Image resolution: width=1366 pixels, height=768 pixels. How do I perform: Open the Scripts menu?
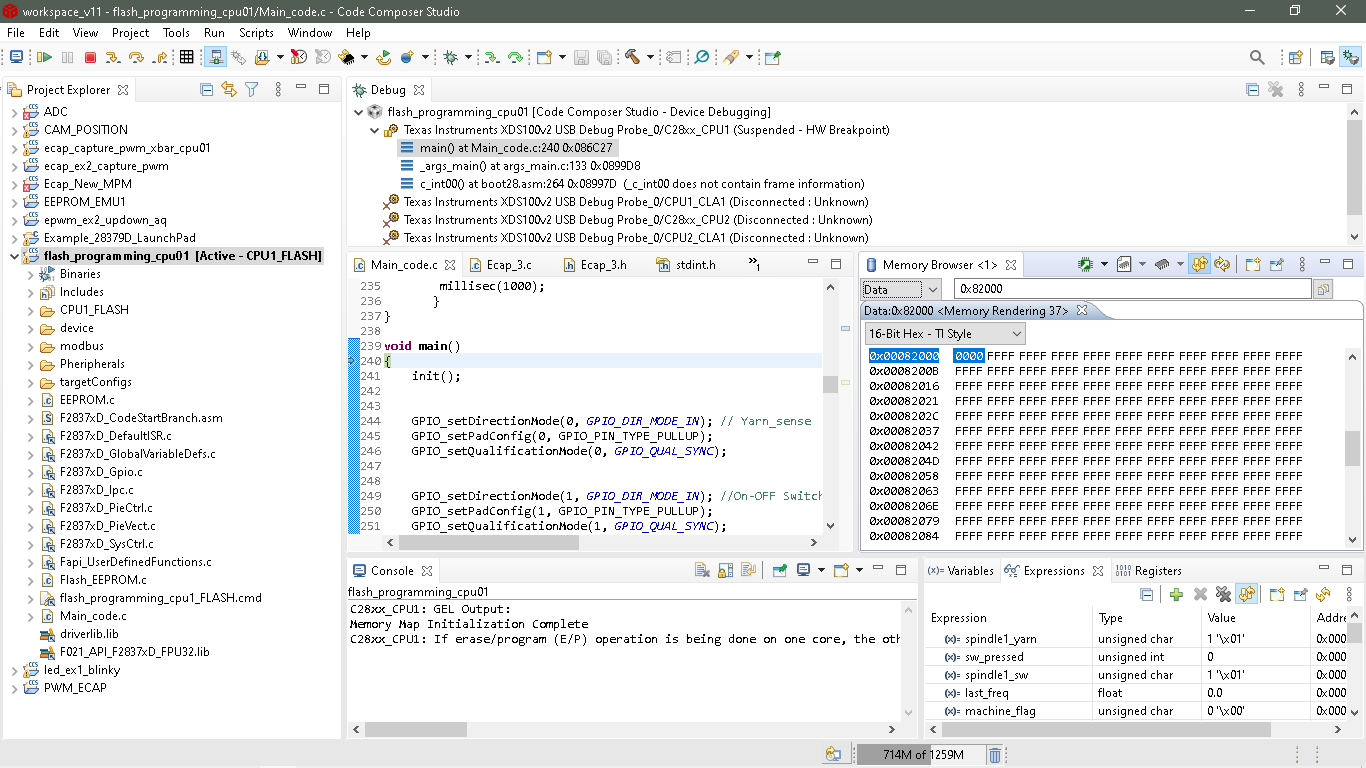256,32
